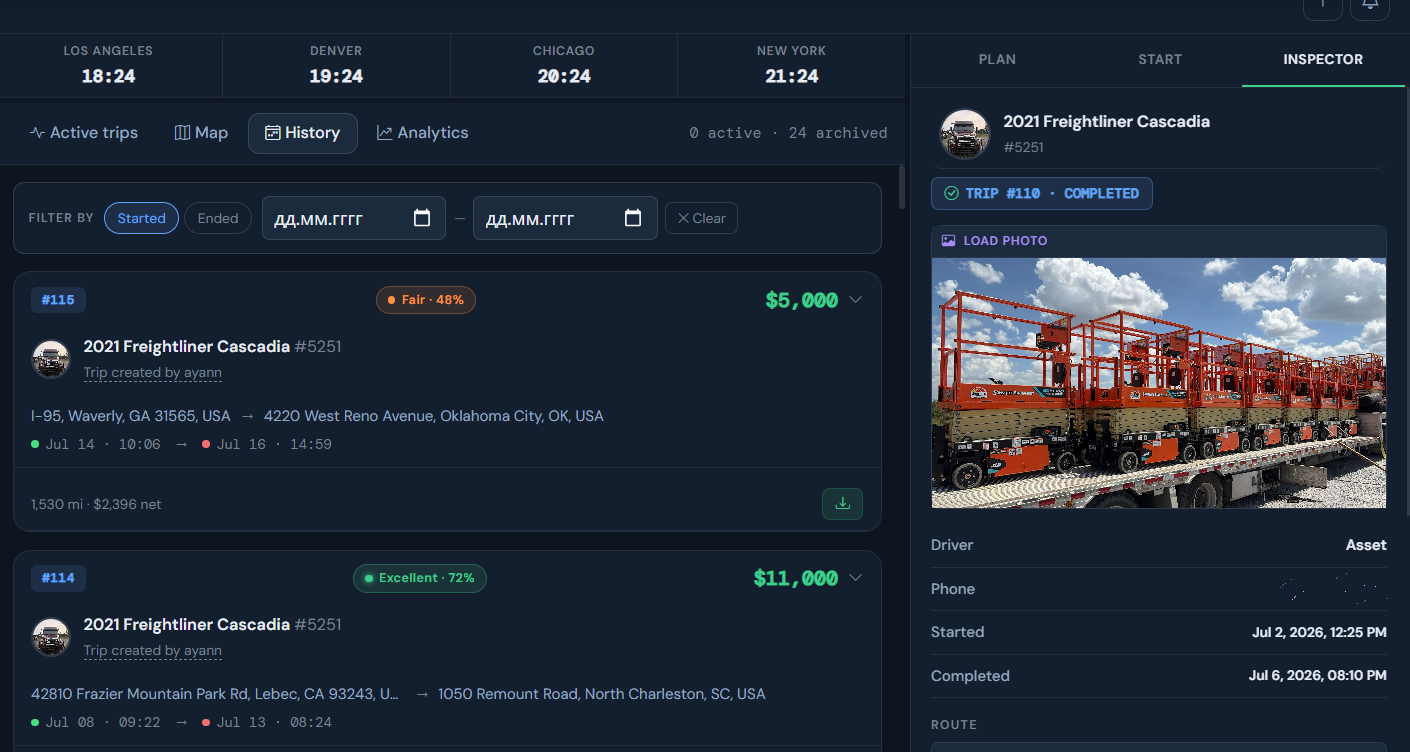Download report for trip #115
The width and height of the screenshot is (1410, 752).
click(842, 504)
